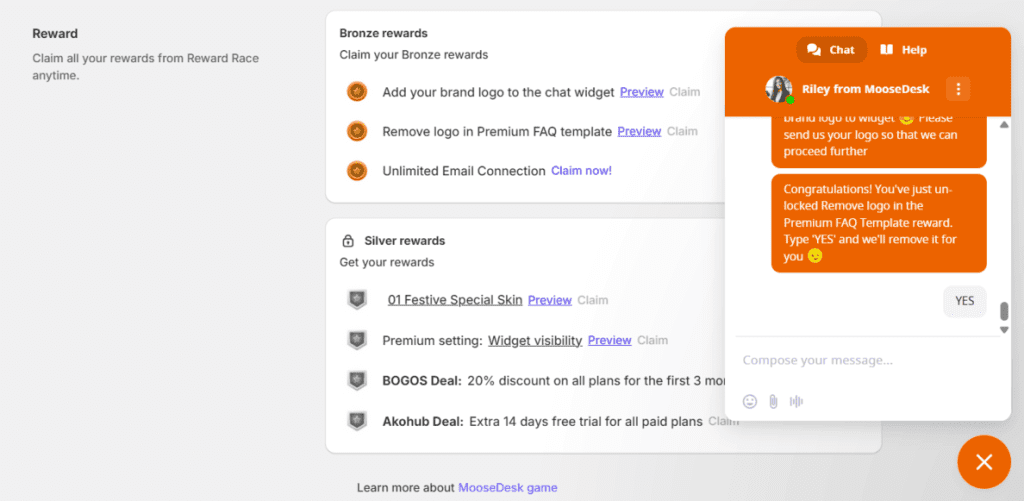Close chat widget with orange X button

pyautogui.click(x=984, y=462)
